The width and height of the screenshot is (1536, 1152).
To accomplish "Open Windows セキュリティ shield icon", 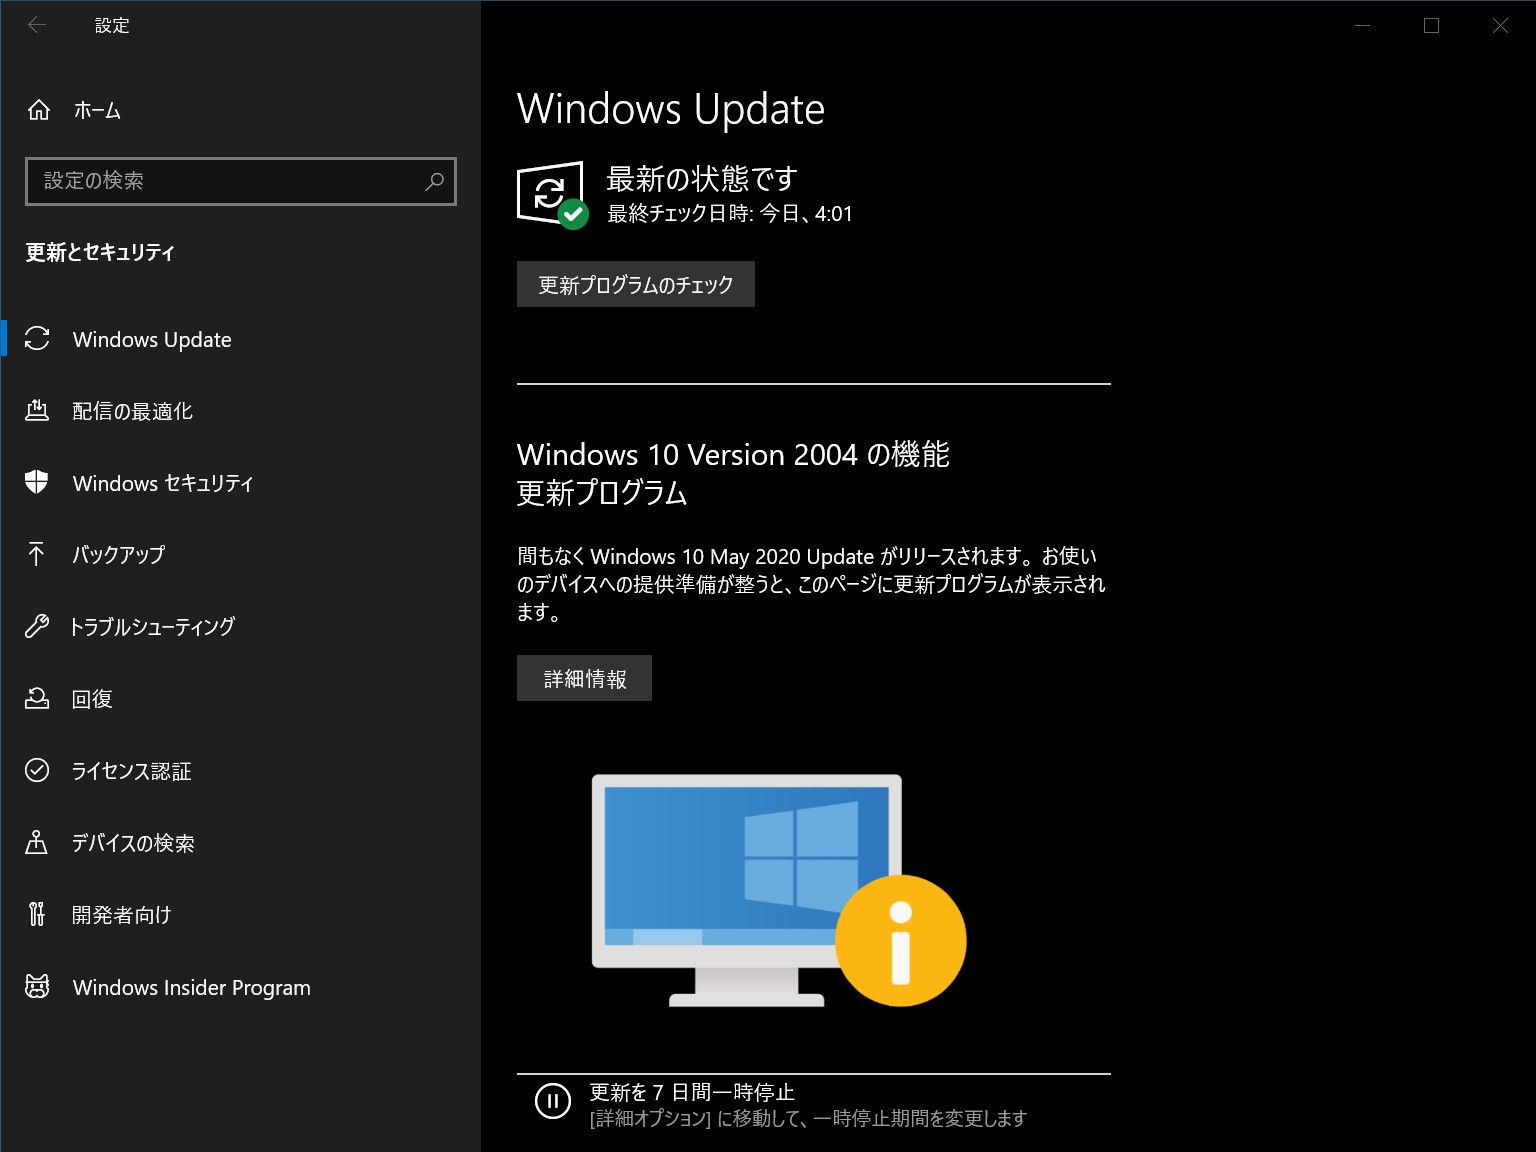I will (37, 483).
